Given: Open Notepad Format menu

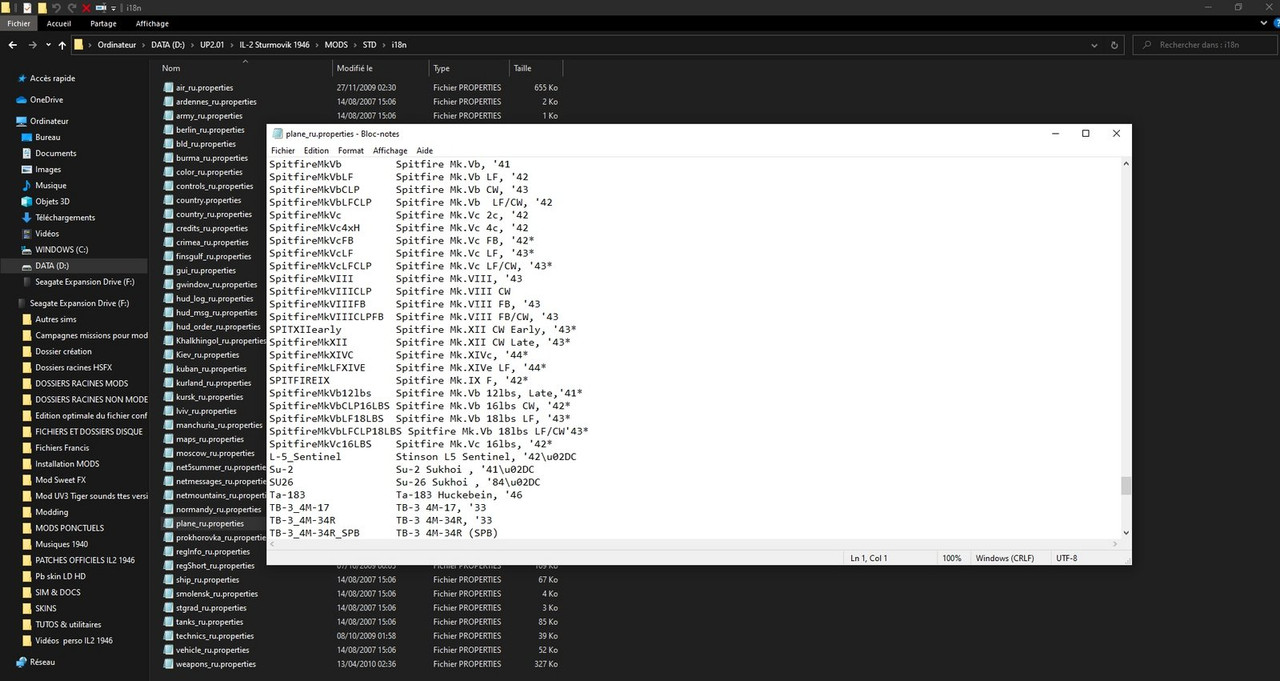Looking at the screenshot, I should (351, 151).
